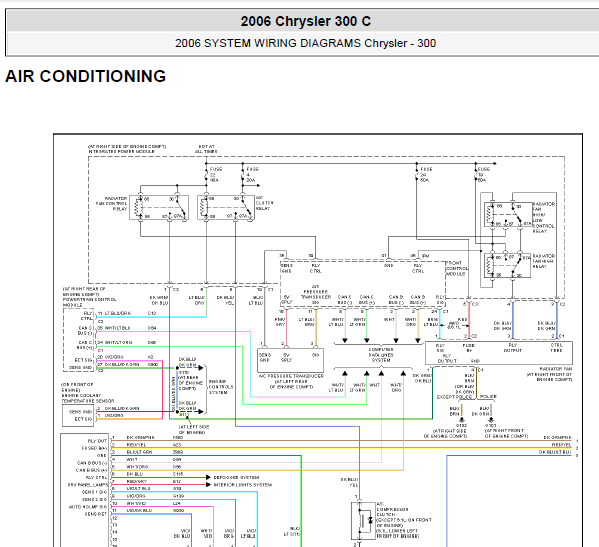This screenshot has height=547, width=599.
Task: Select the Radiator Fan High Relay box
Action: tap(507, 266)
